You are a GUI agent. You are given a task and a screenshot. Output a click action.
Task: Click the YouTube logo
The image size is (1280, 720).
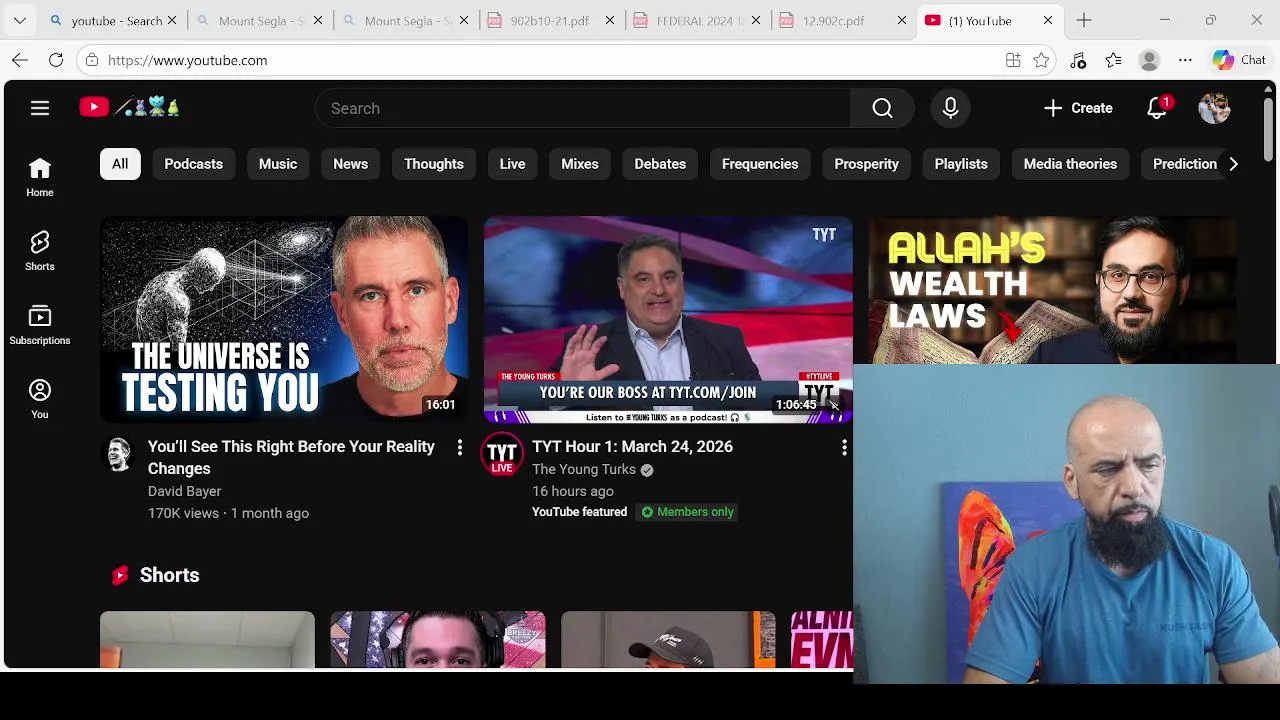pyautogui.click(x=130, y=107)
